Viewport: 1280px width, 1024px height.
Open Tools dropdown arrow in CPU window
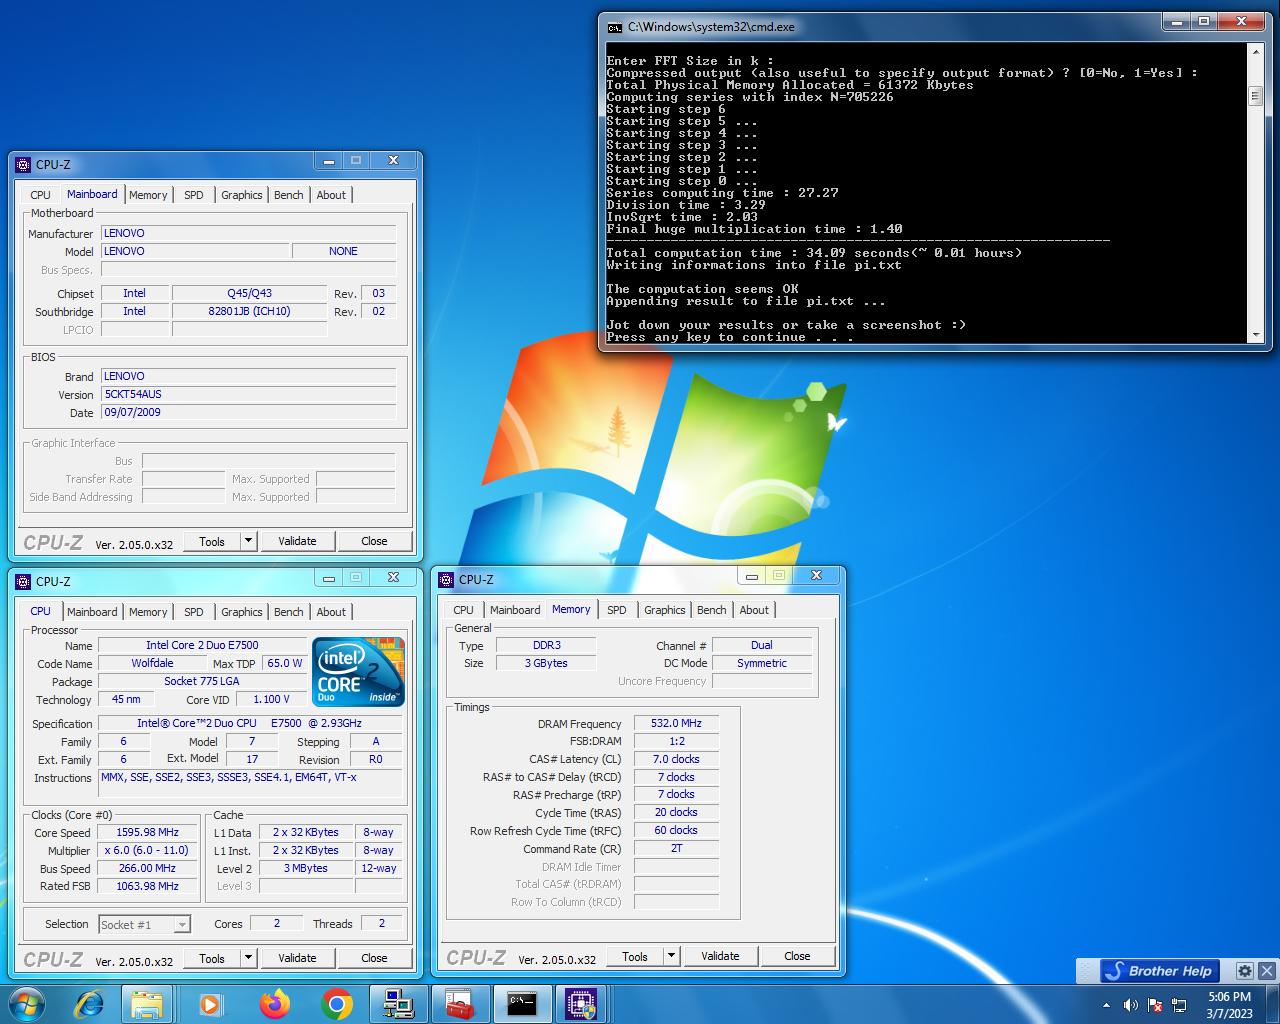(248, 958)
